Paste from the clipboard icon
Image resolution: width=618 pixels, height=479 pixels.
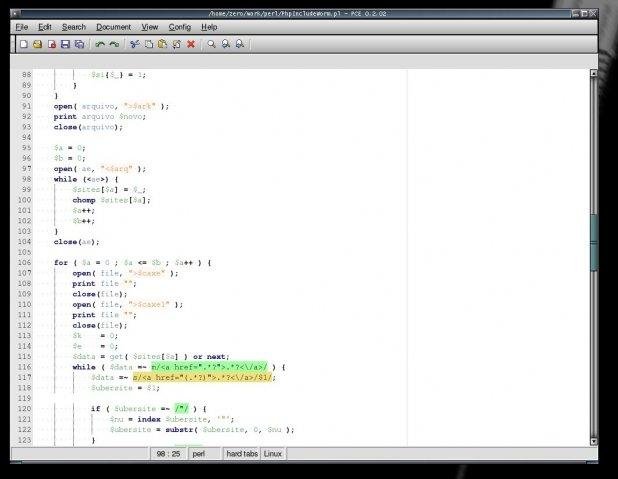pos(162,44)
